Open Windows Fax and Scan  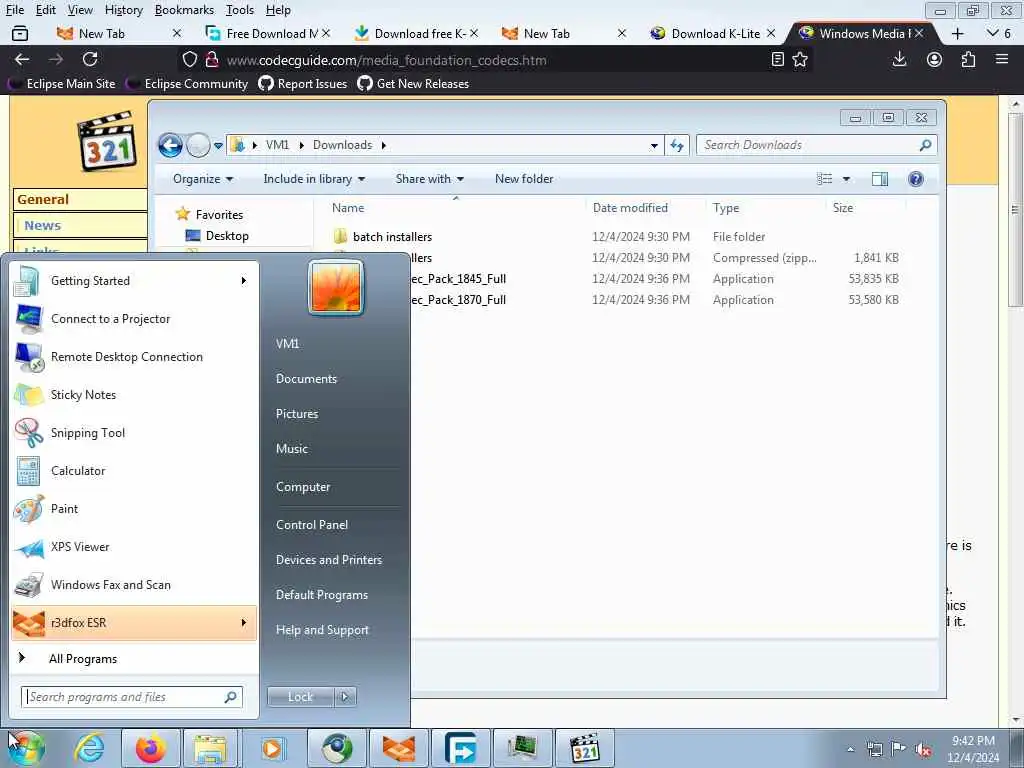(x=134, y=584)
